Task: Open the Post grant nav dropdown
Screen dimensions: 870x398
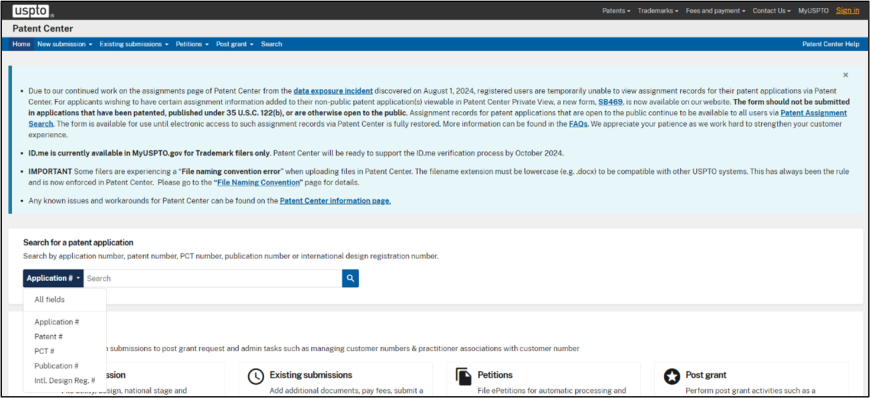Action: (235, 44)
